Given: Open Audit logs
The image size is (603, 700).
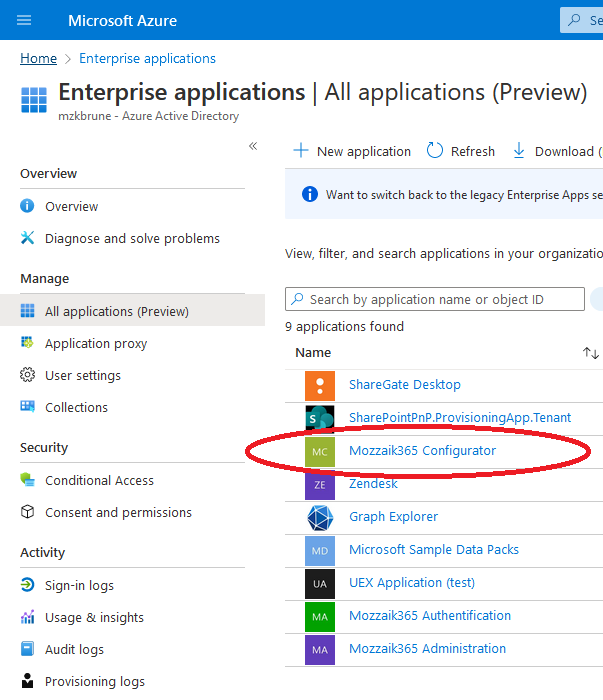Looking at the screenshot, I should coord(75,650).
